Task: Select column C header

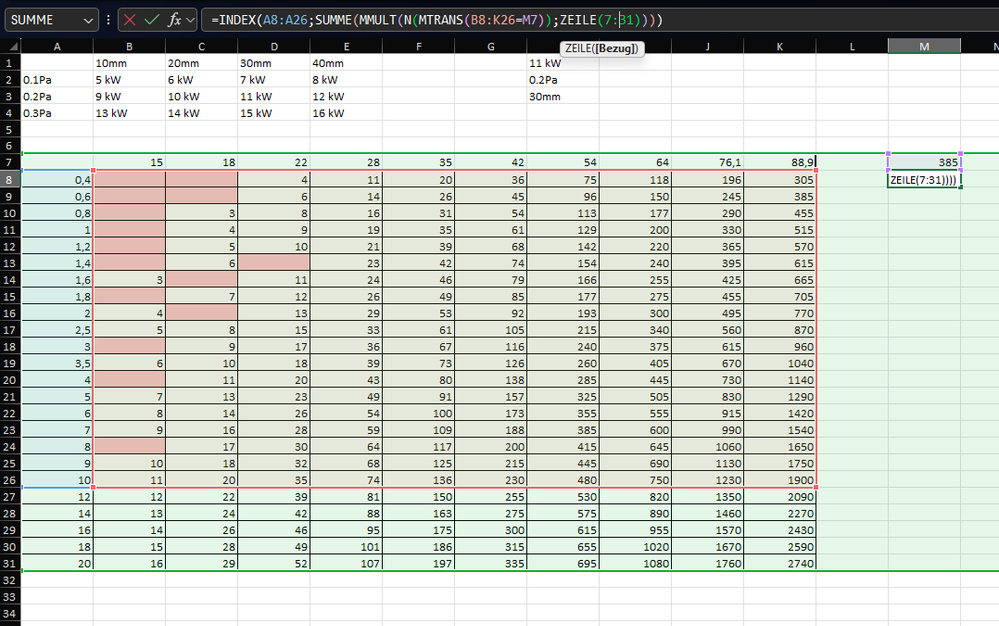Action: click(201, 46)
